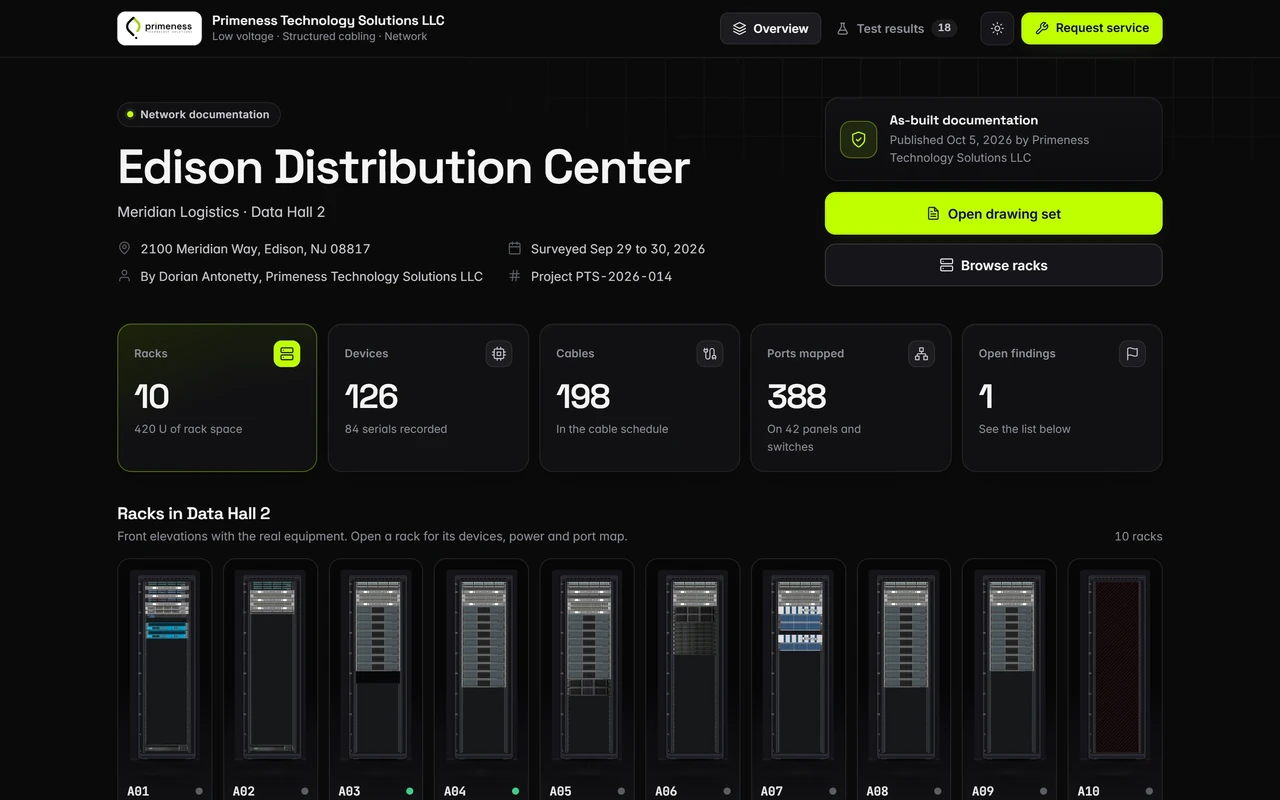This screenshot has width=1280, height=800.
Task: Click the Ports mapped network icon
Action: pos(921,353)
